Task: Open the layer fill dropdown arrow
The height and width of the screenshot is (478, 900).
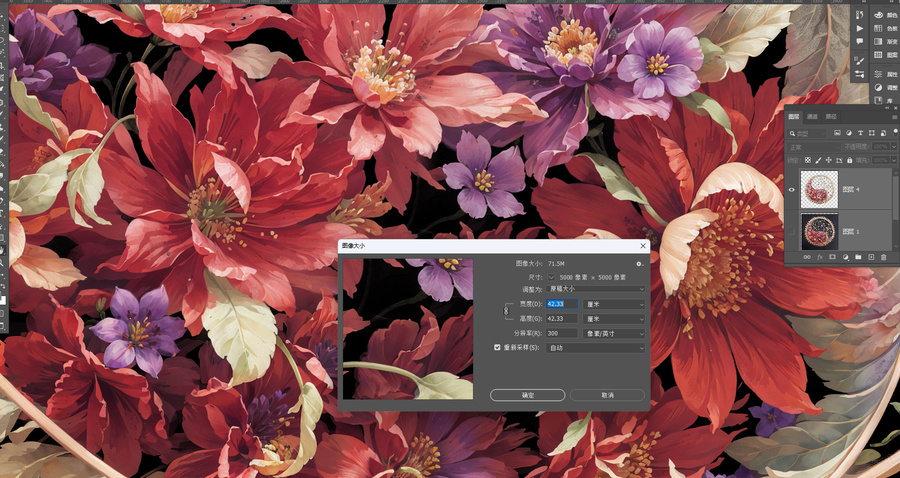Action: (894, 161)
